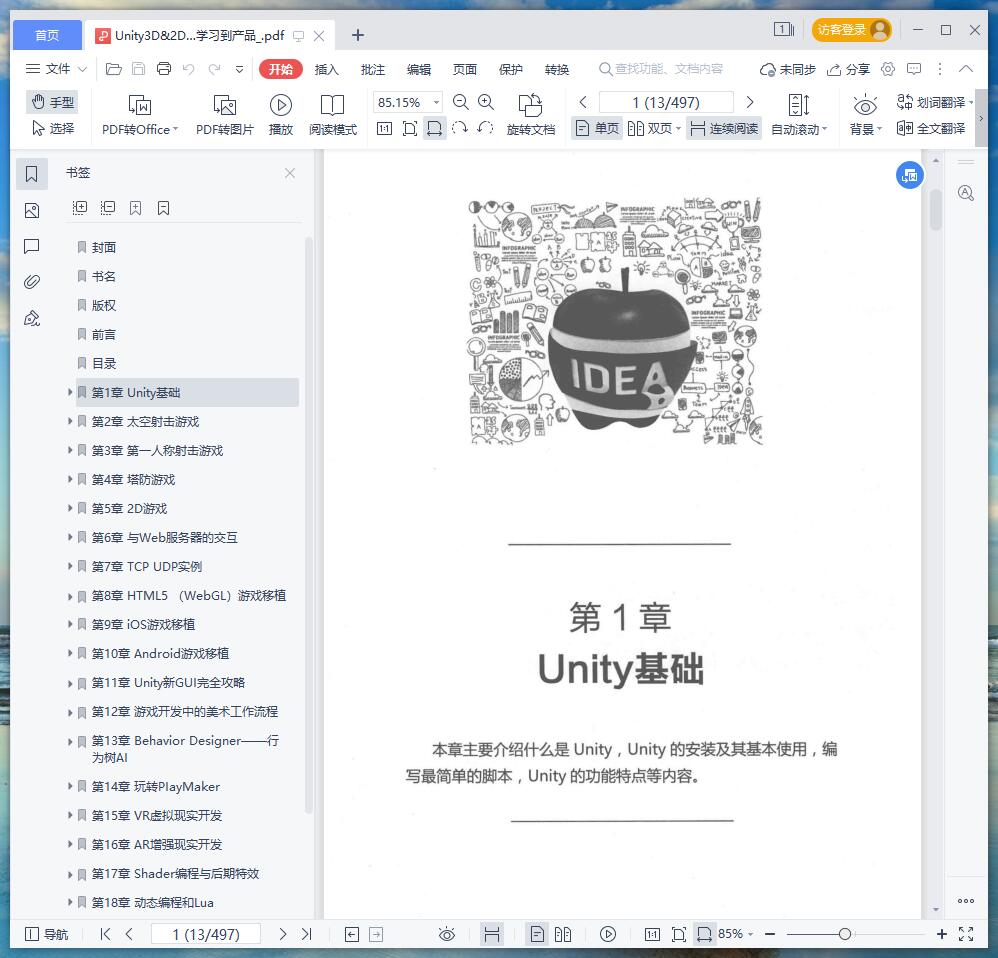Click the blue floating convert button

point(910,175)
